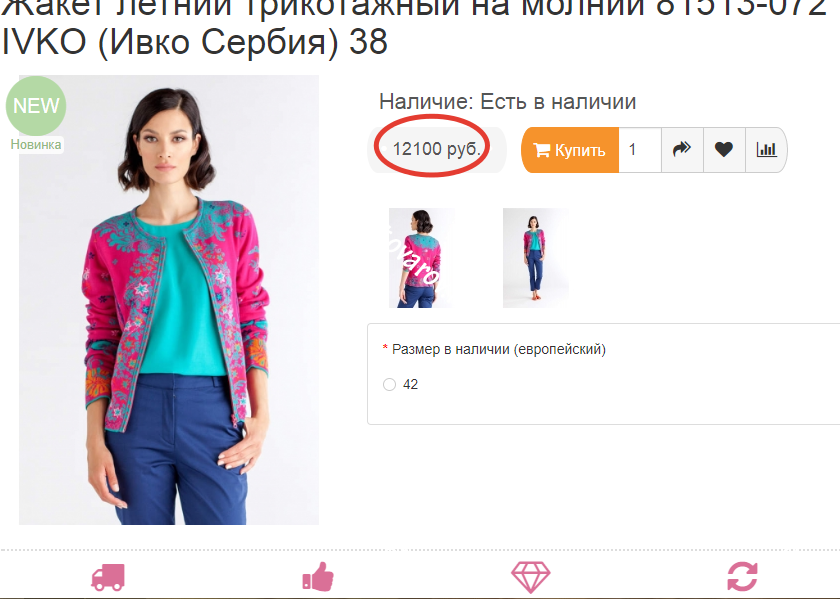The width and height of the screenshot is (840, 599).
Task: Click the 12100 руб. price label
Action: click(437, 149)
